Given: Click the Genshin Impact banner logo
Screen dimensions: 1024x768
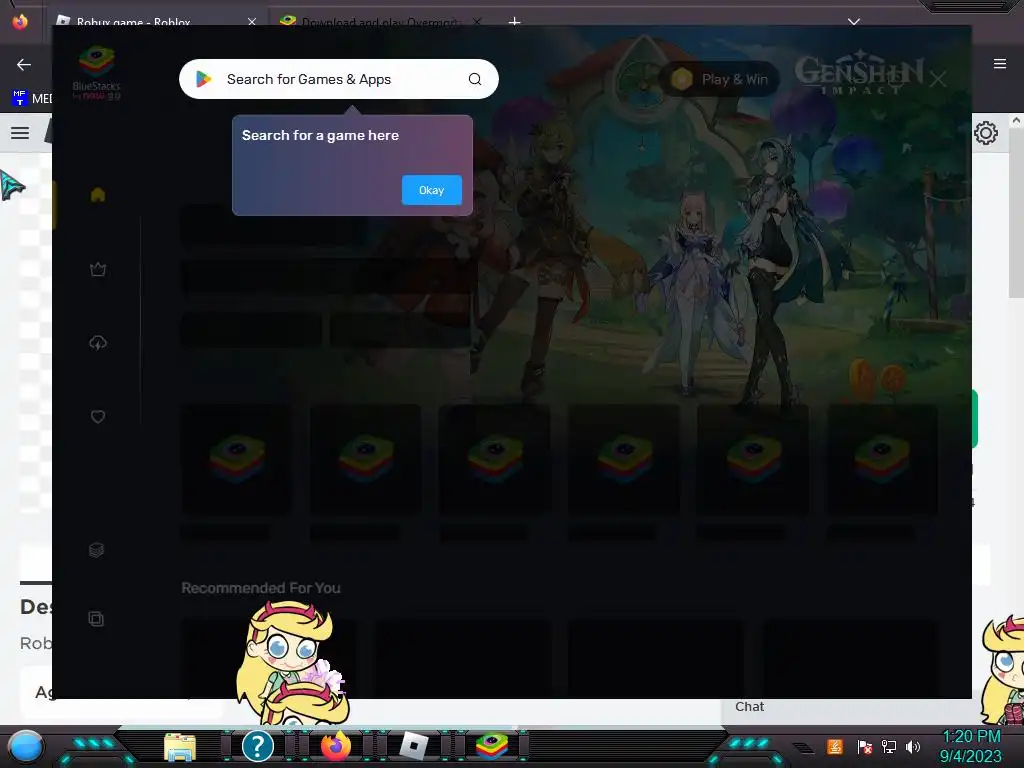Looking at the screenshot, I should [x=859, y=73].
